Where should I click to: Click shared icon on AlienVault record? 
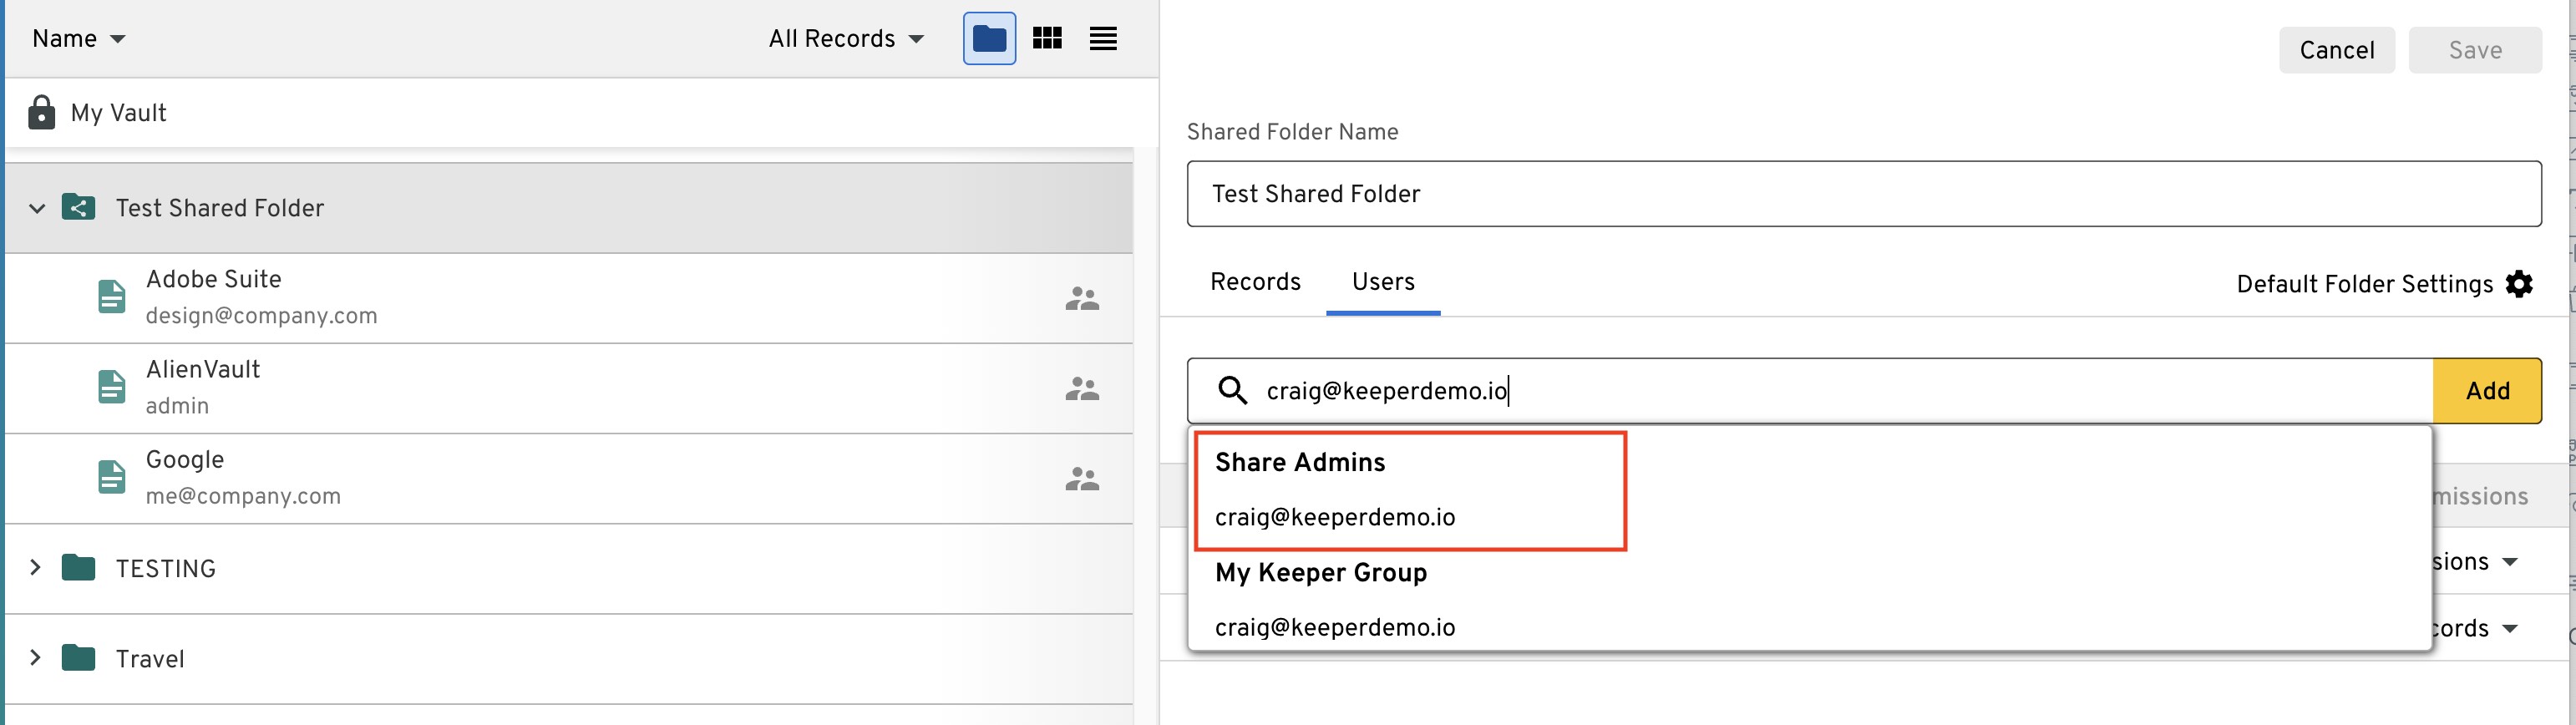pos(1081,388)
